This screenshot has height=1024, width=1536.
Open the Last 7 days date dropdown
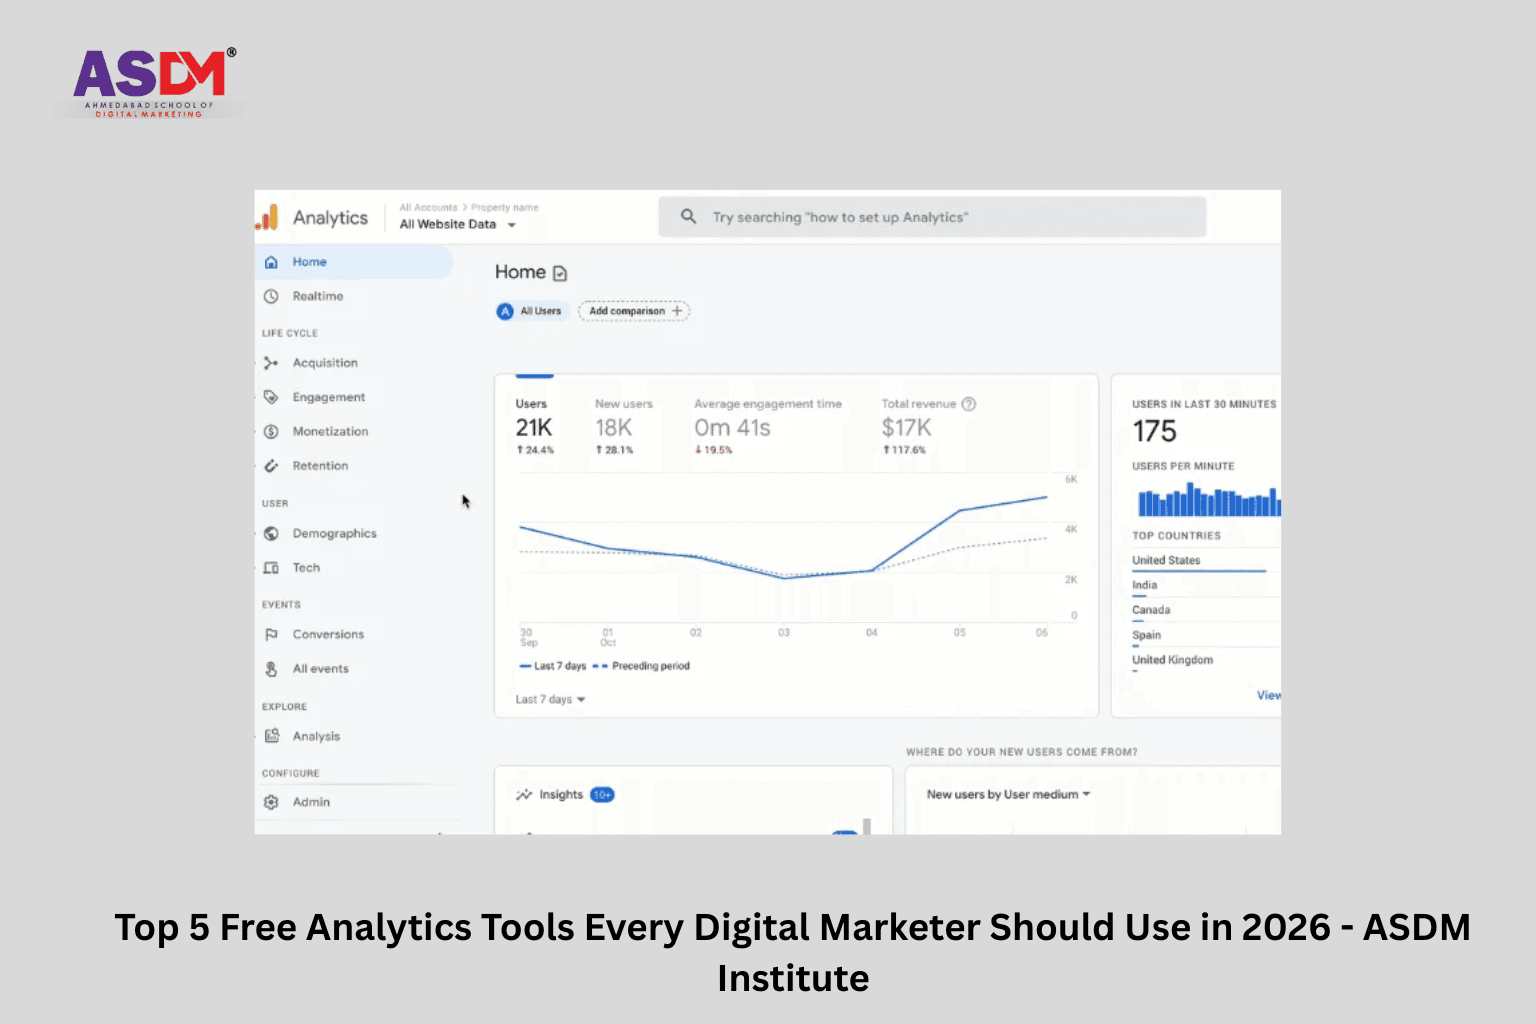point(550,699)
